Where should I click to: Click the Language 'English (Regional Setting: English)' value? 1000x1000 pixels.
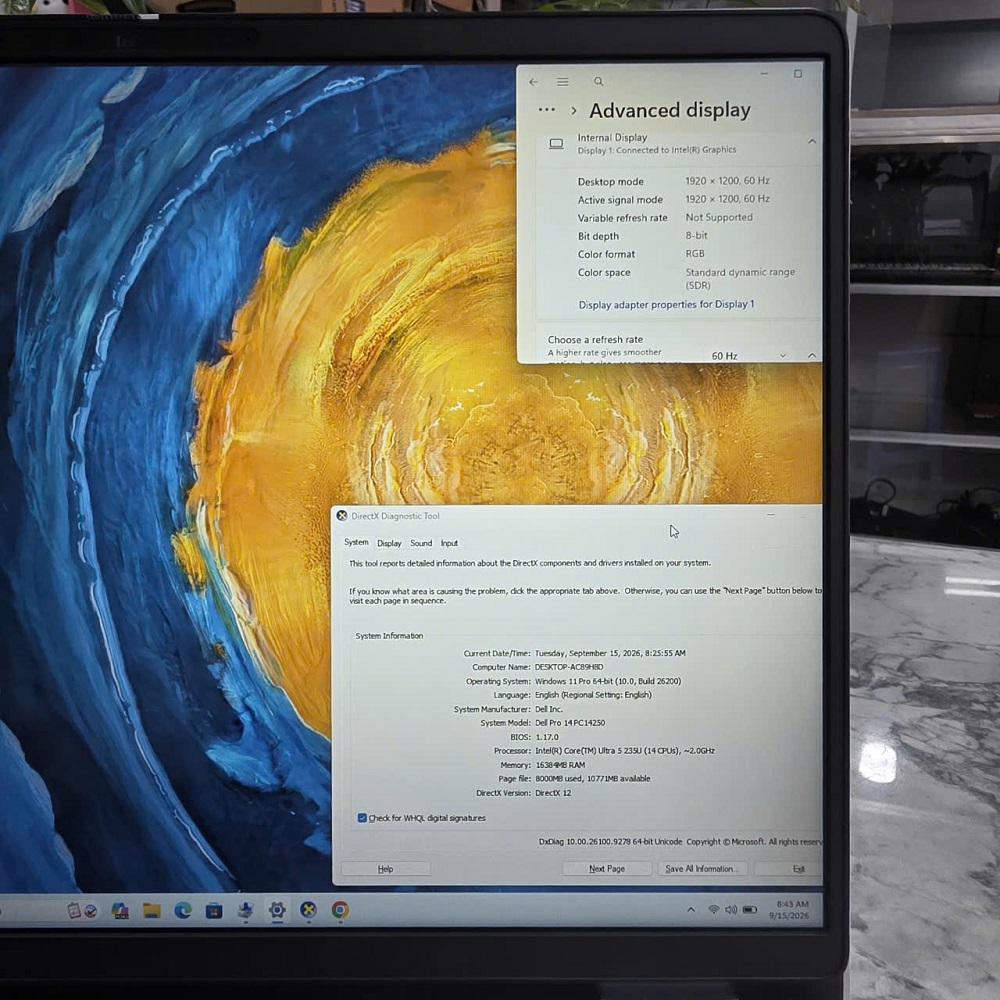593,695
